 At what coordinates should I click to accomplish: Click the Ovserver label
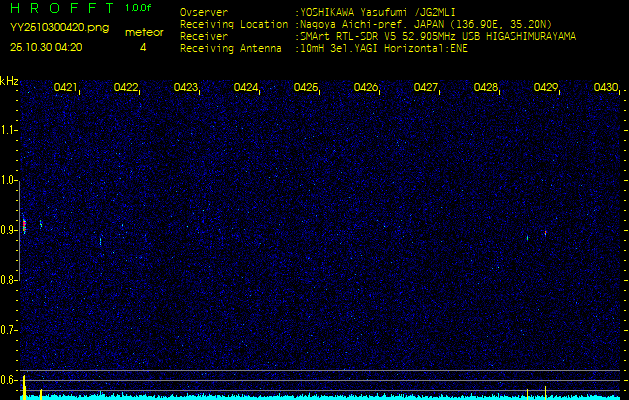click(x=204, y=12)
